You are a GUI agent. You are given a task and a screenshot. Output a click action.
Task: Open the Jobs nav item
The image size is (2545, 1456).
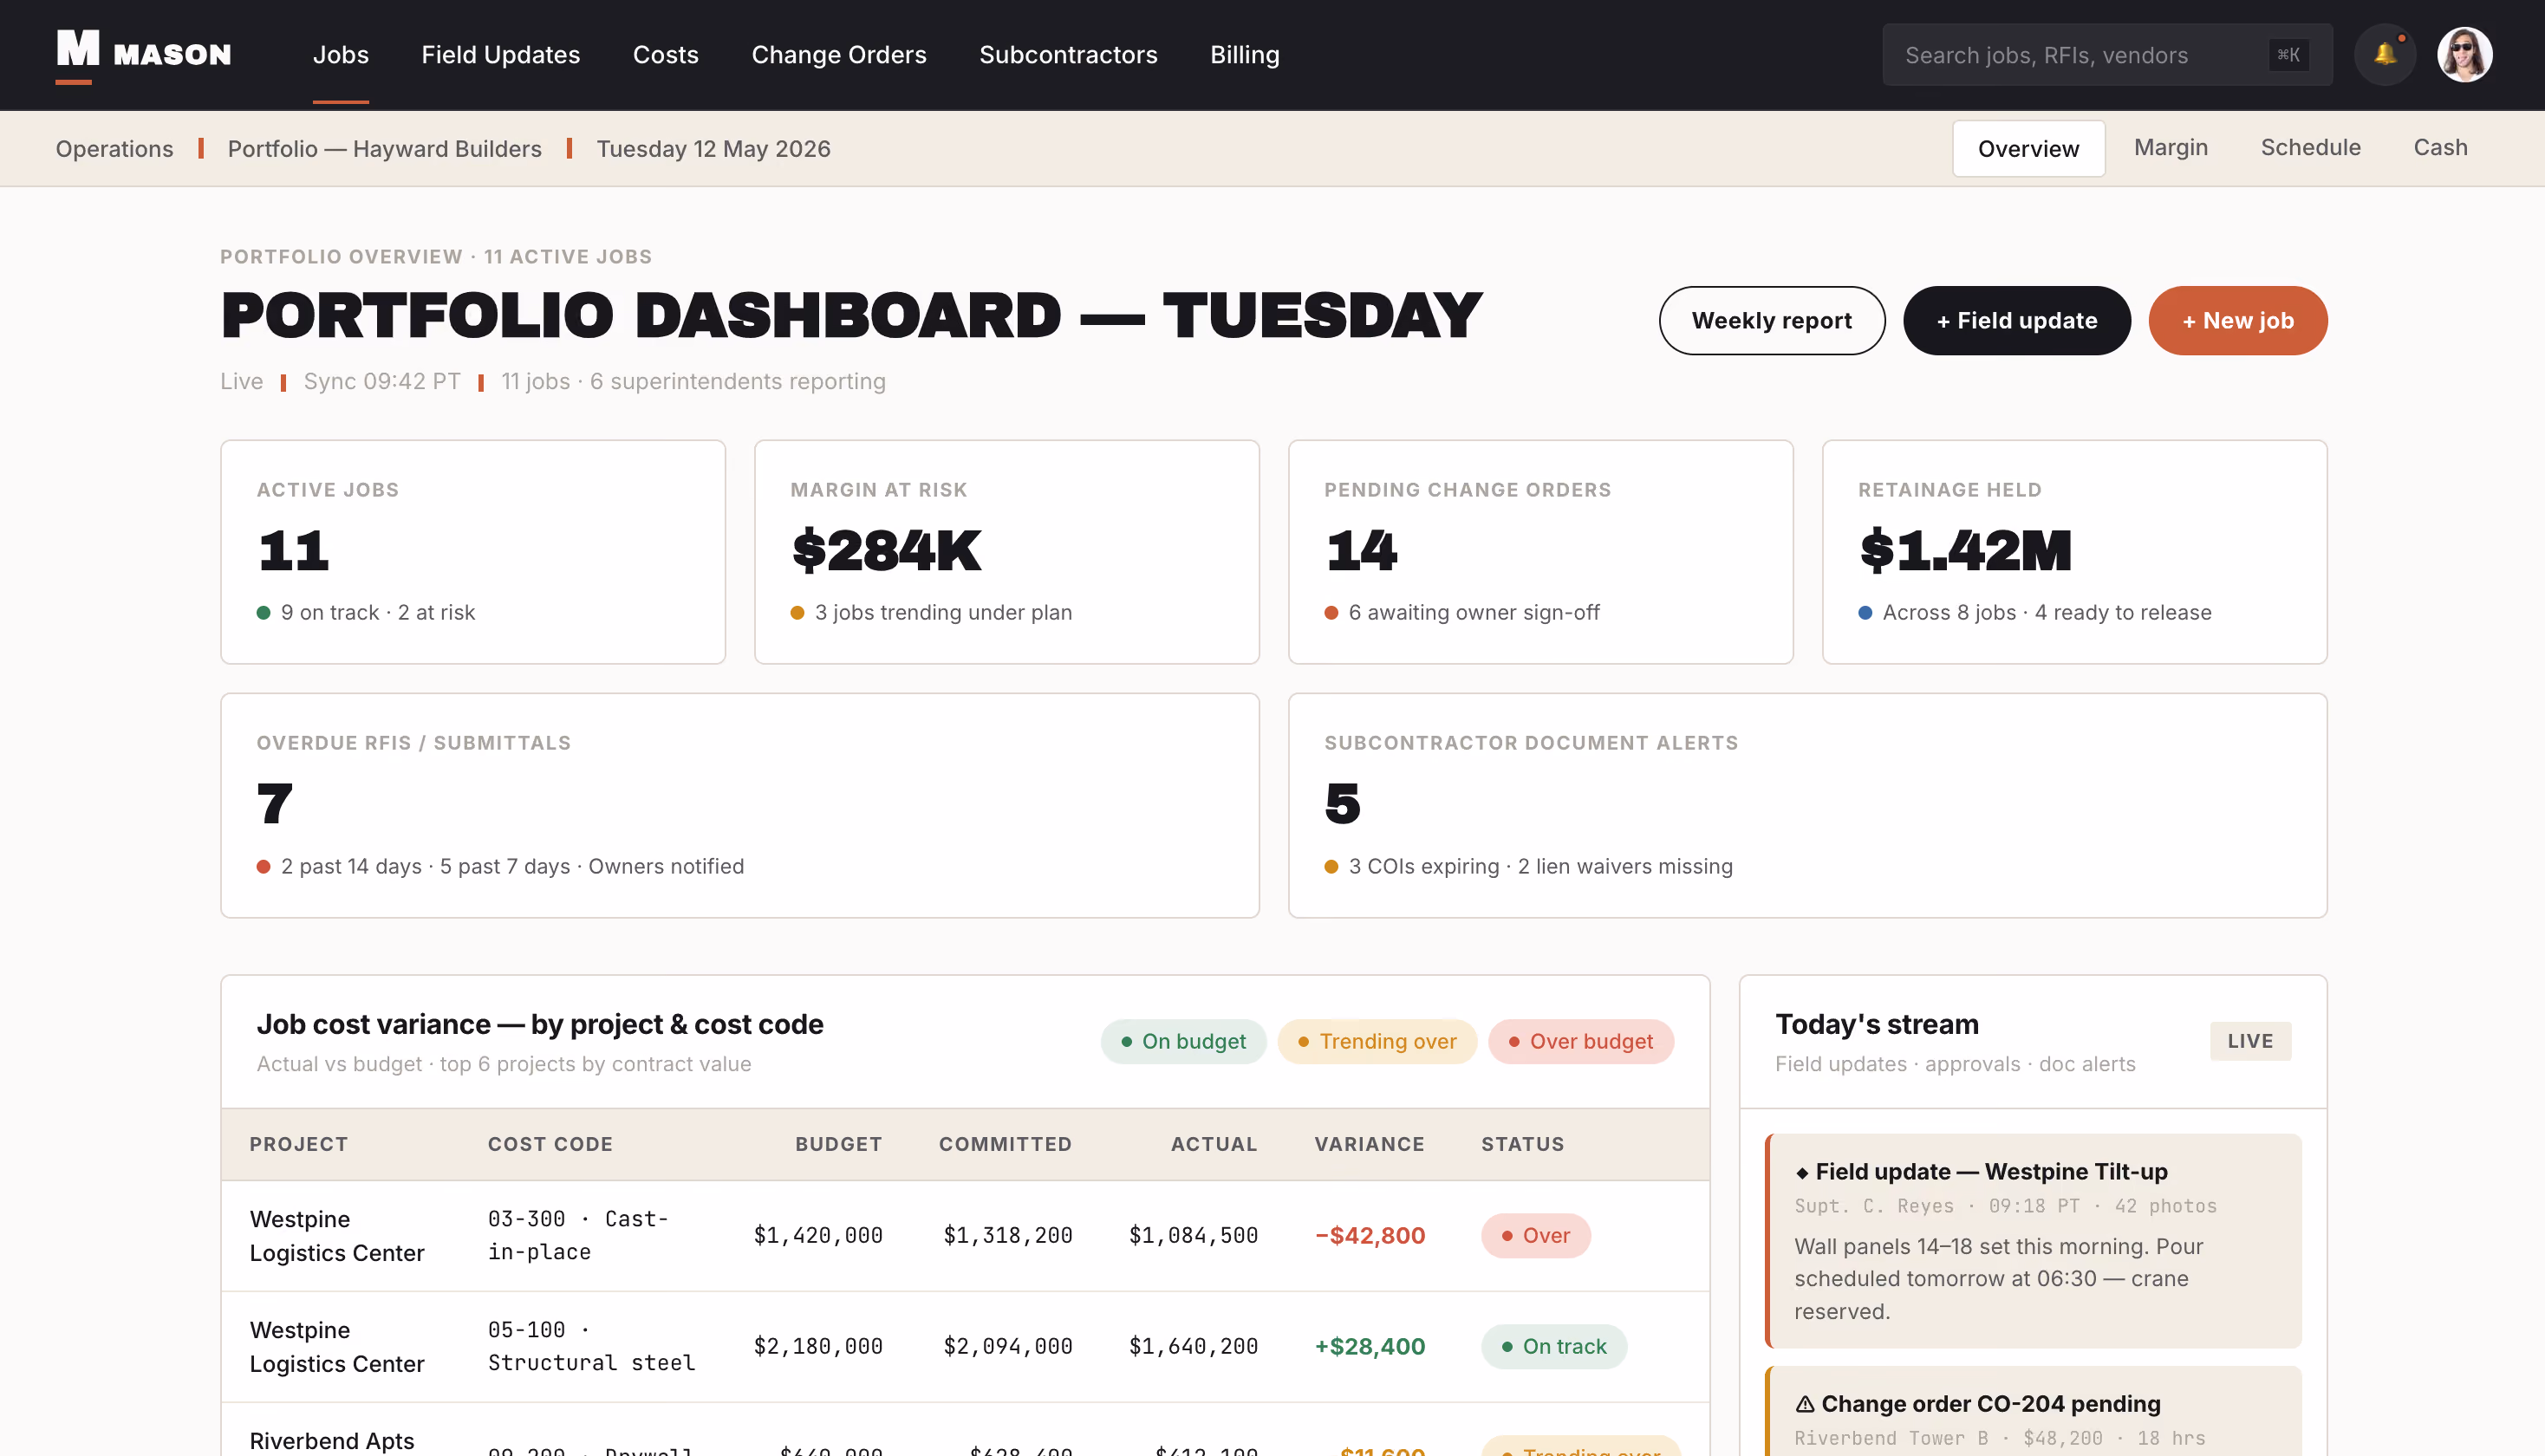click(341, 54)
